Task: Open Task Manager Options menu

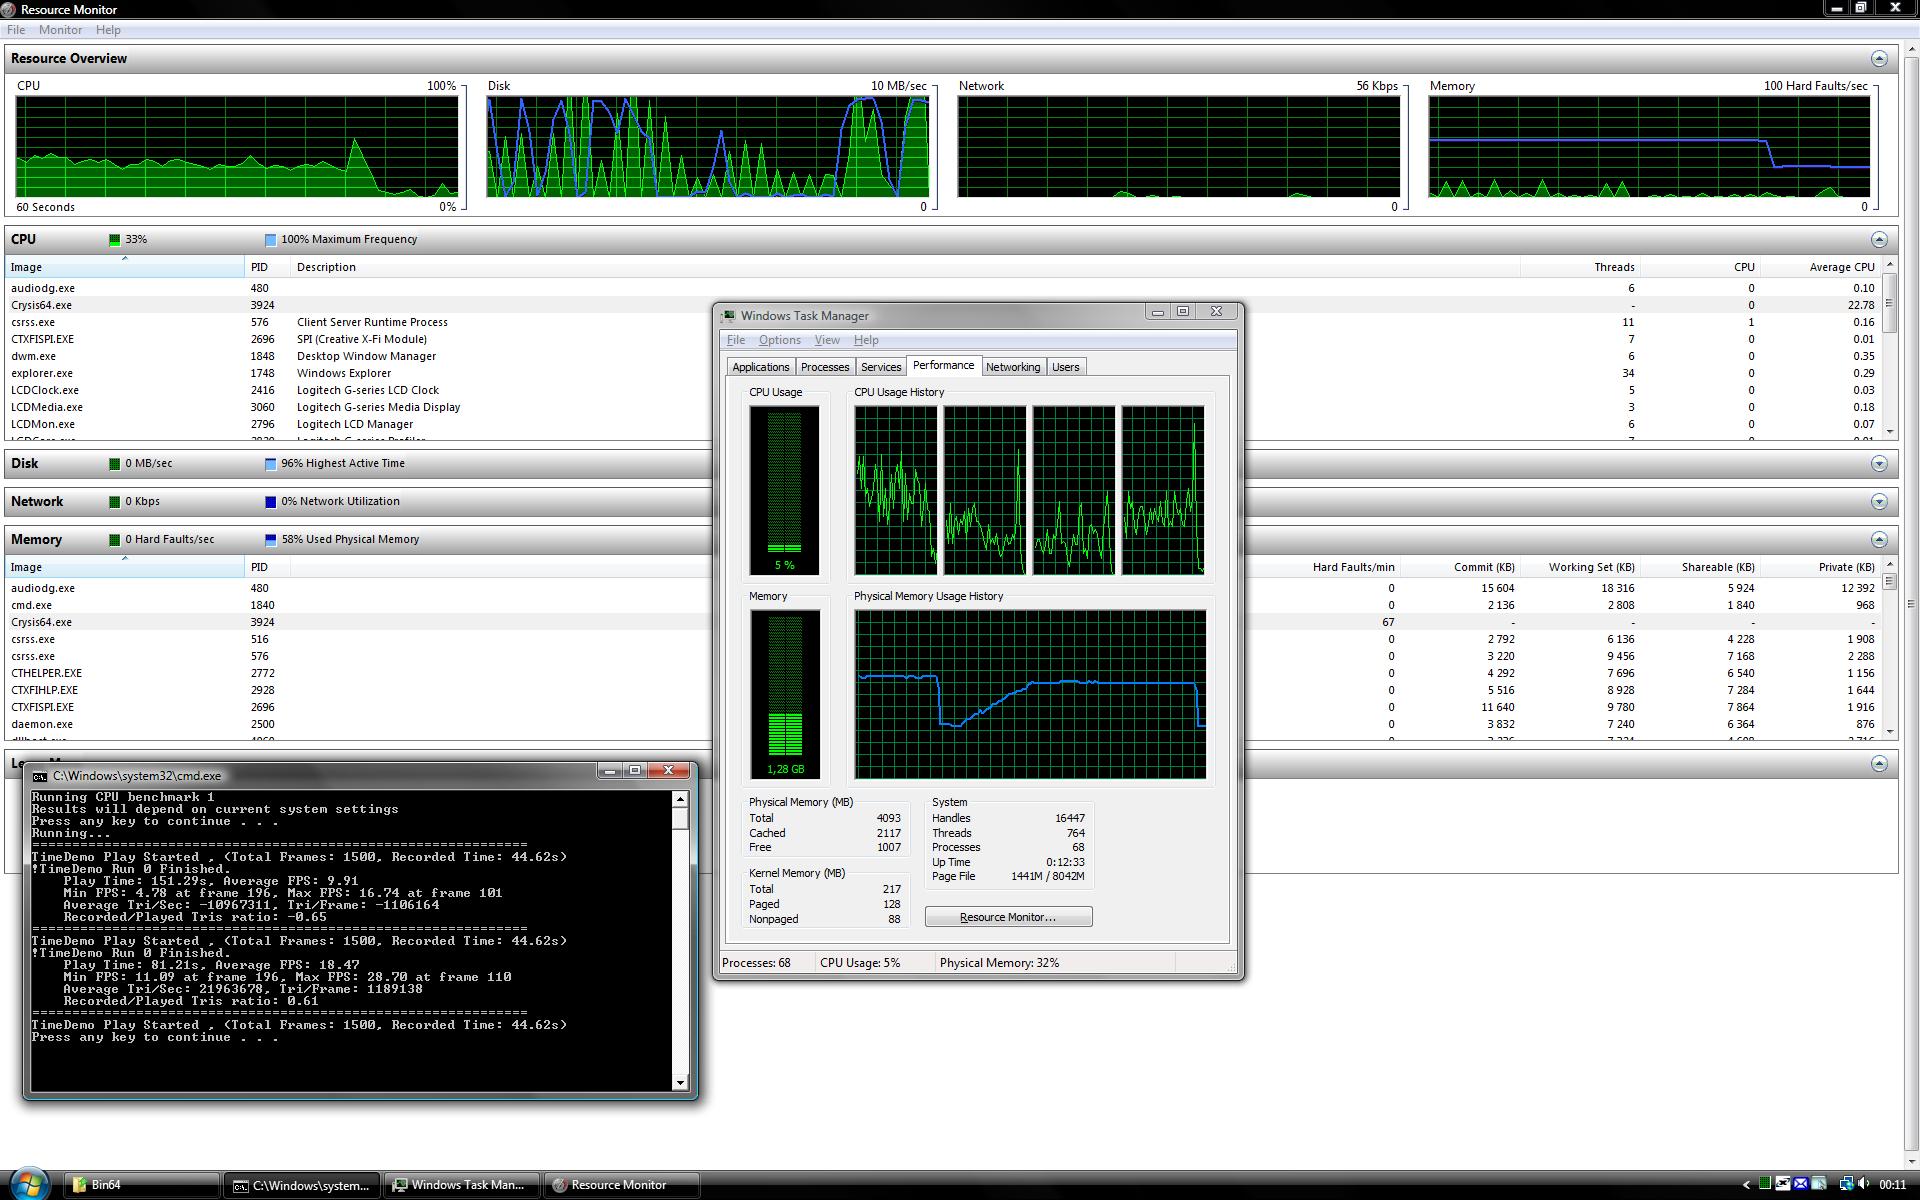Action: click(x=780, y=340)
